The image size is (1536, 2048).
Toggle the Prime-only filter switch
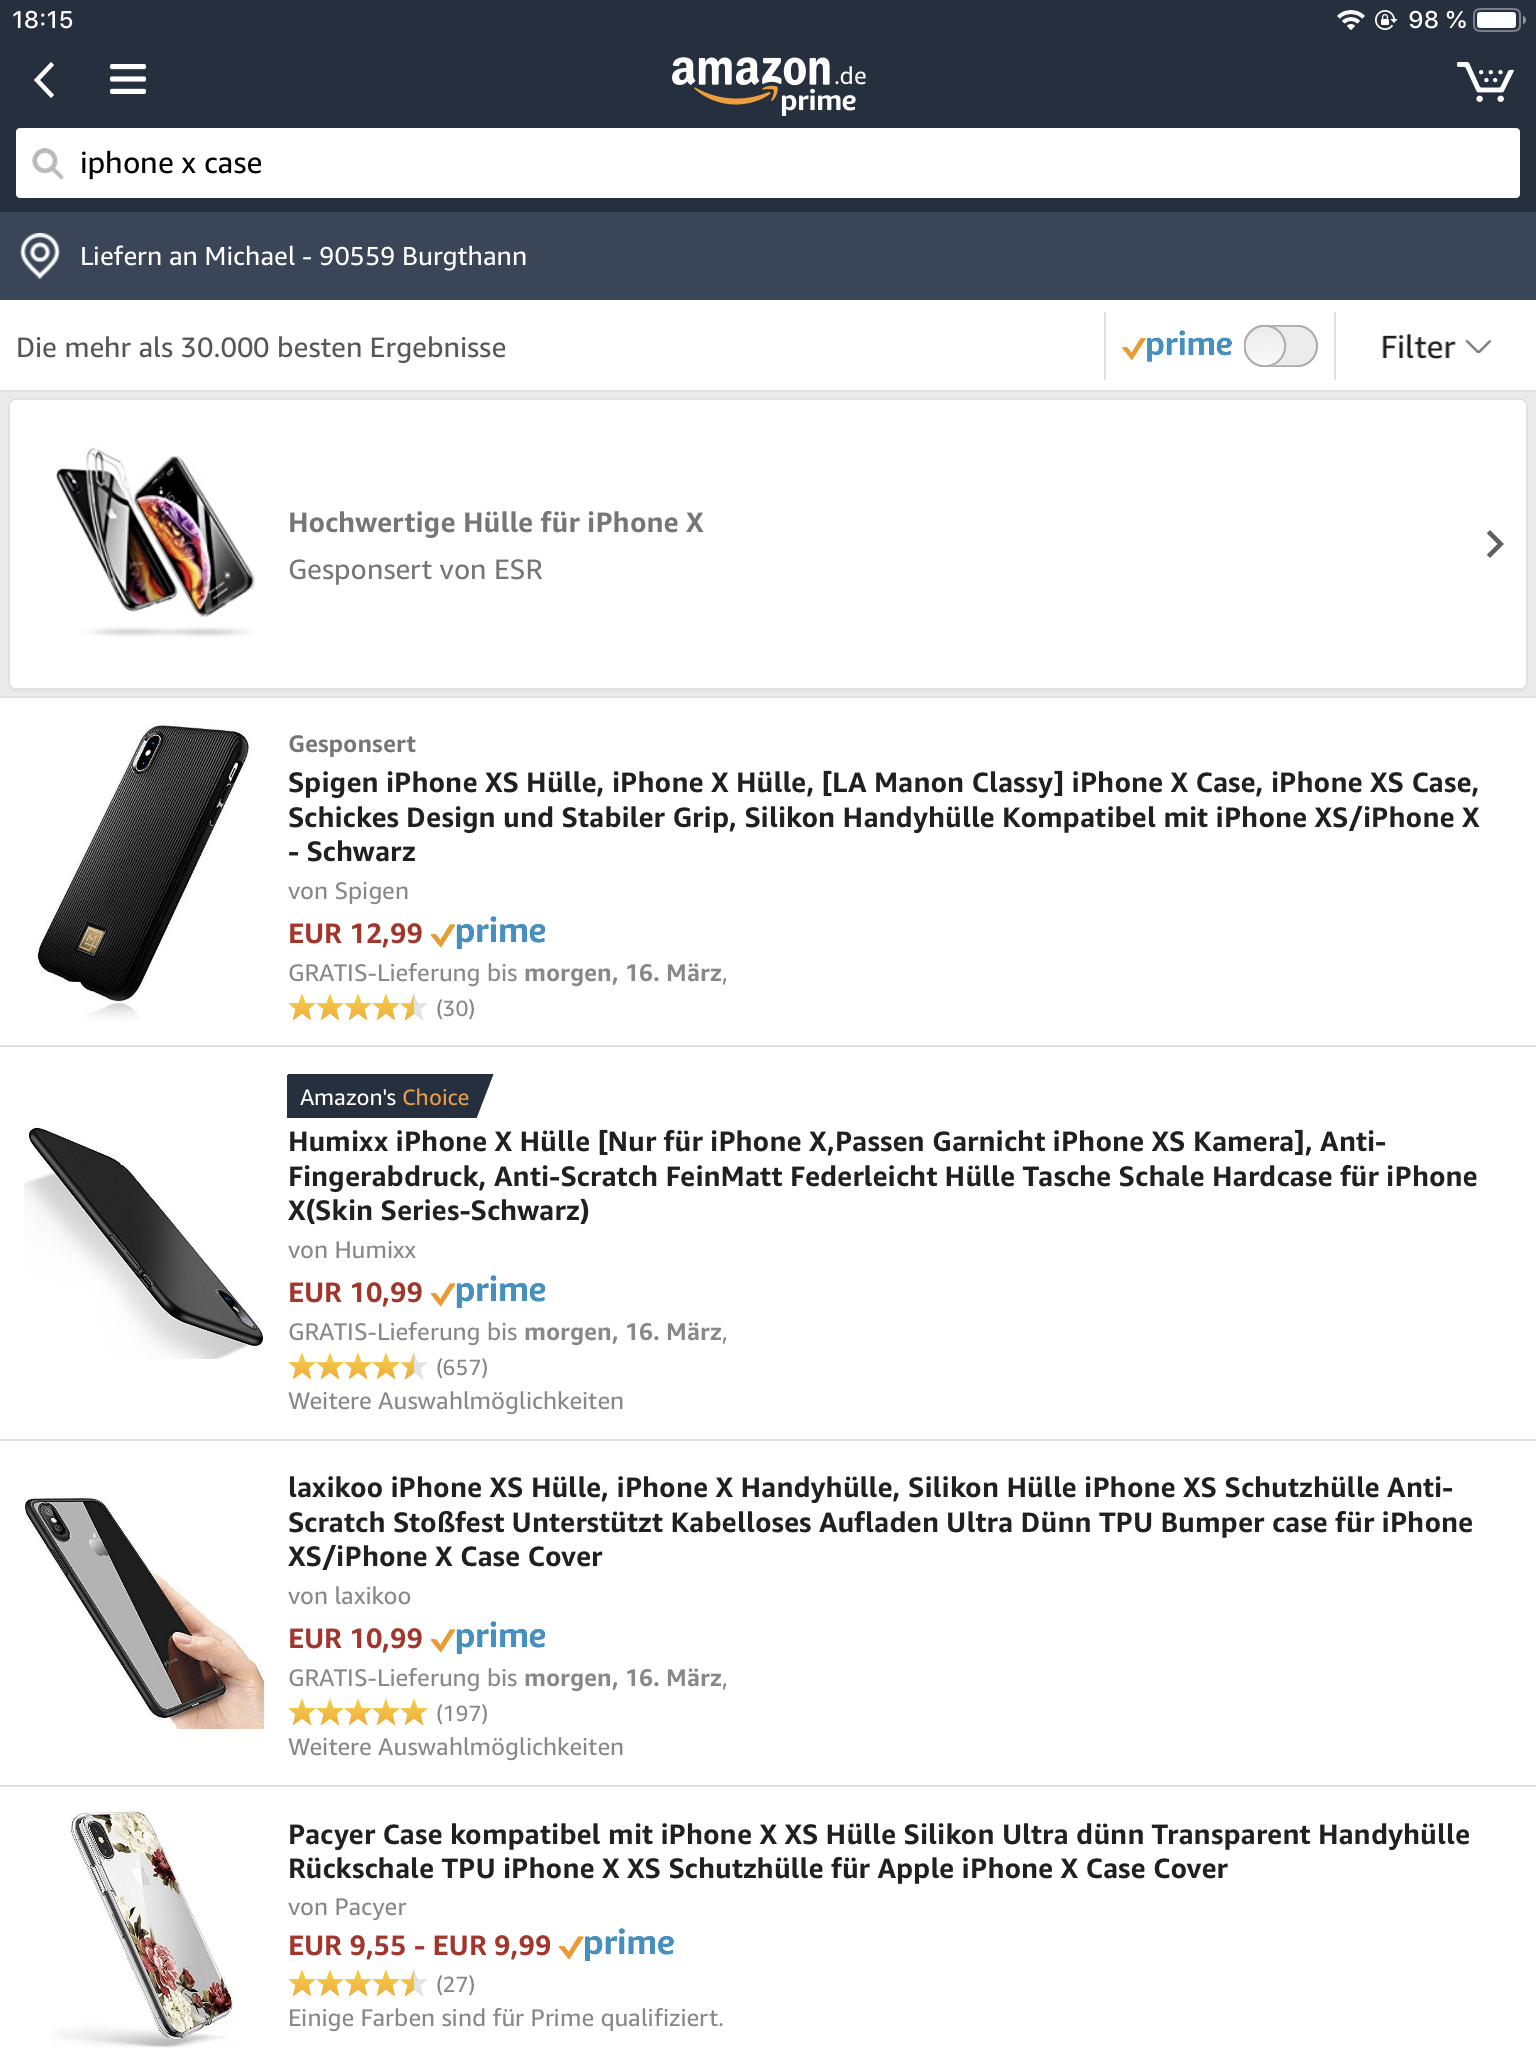point(1280,347)
